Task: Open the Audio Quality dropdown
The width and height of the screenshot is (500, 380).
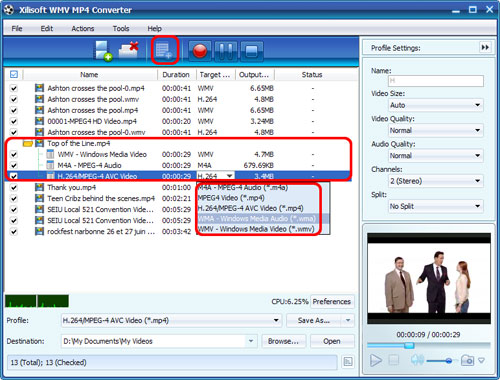Action: coord(436,156)
